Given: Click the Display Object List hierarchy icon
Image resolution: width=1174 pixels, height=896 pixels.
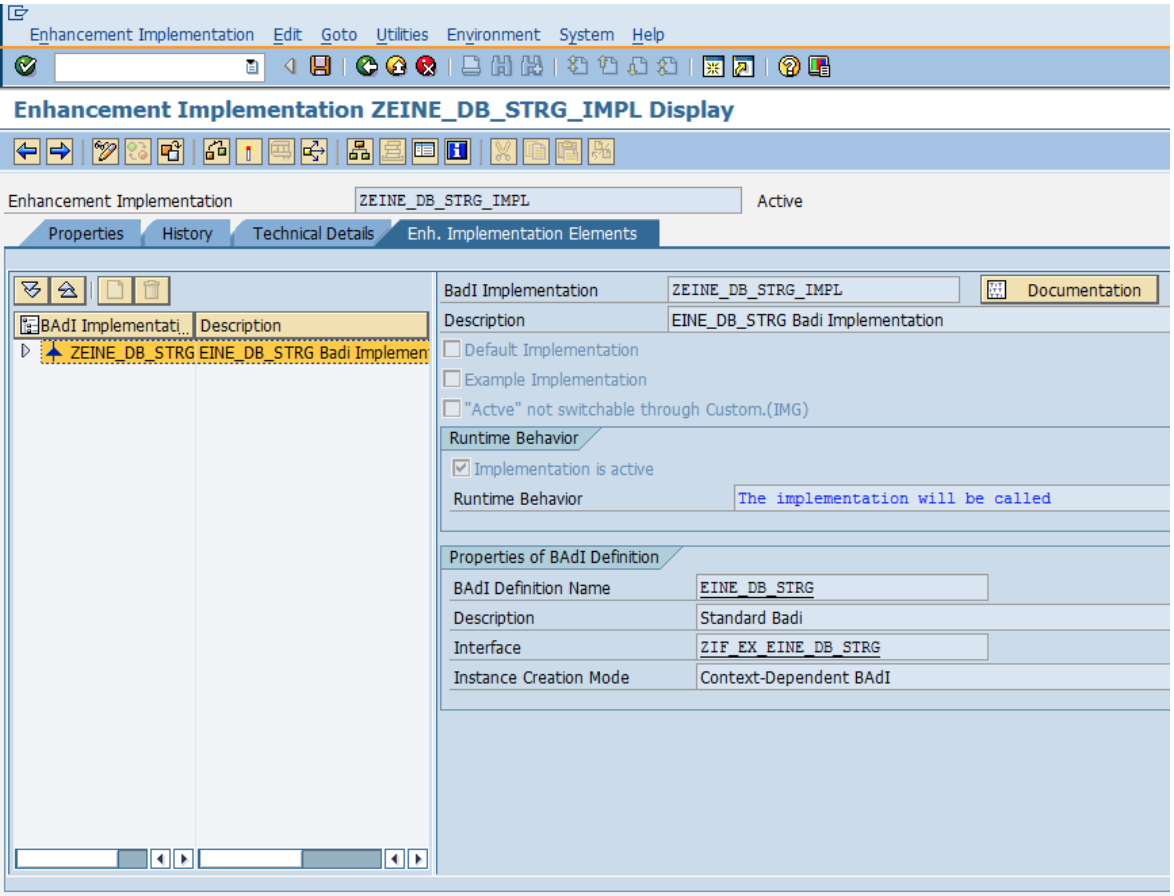Looking at the screenshot, I should [x=359, y=151].
